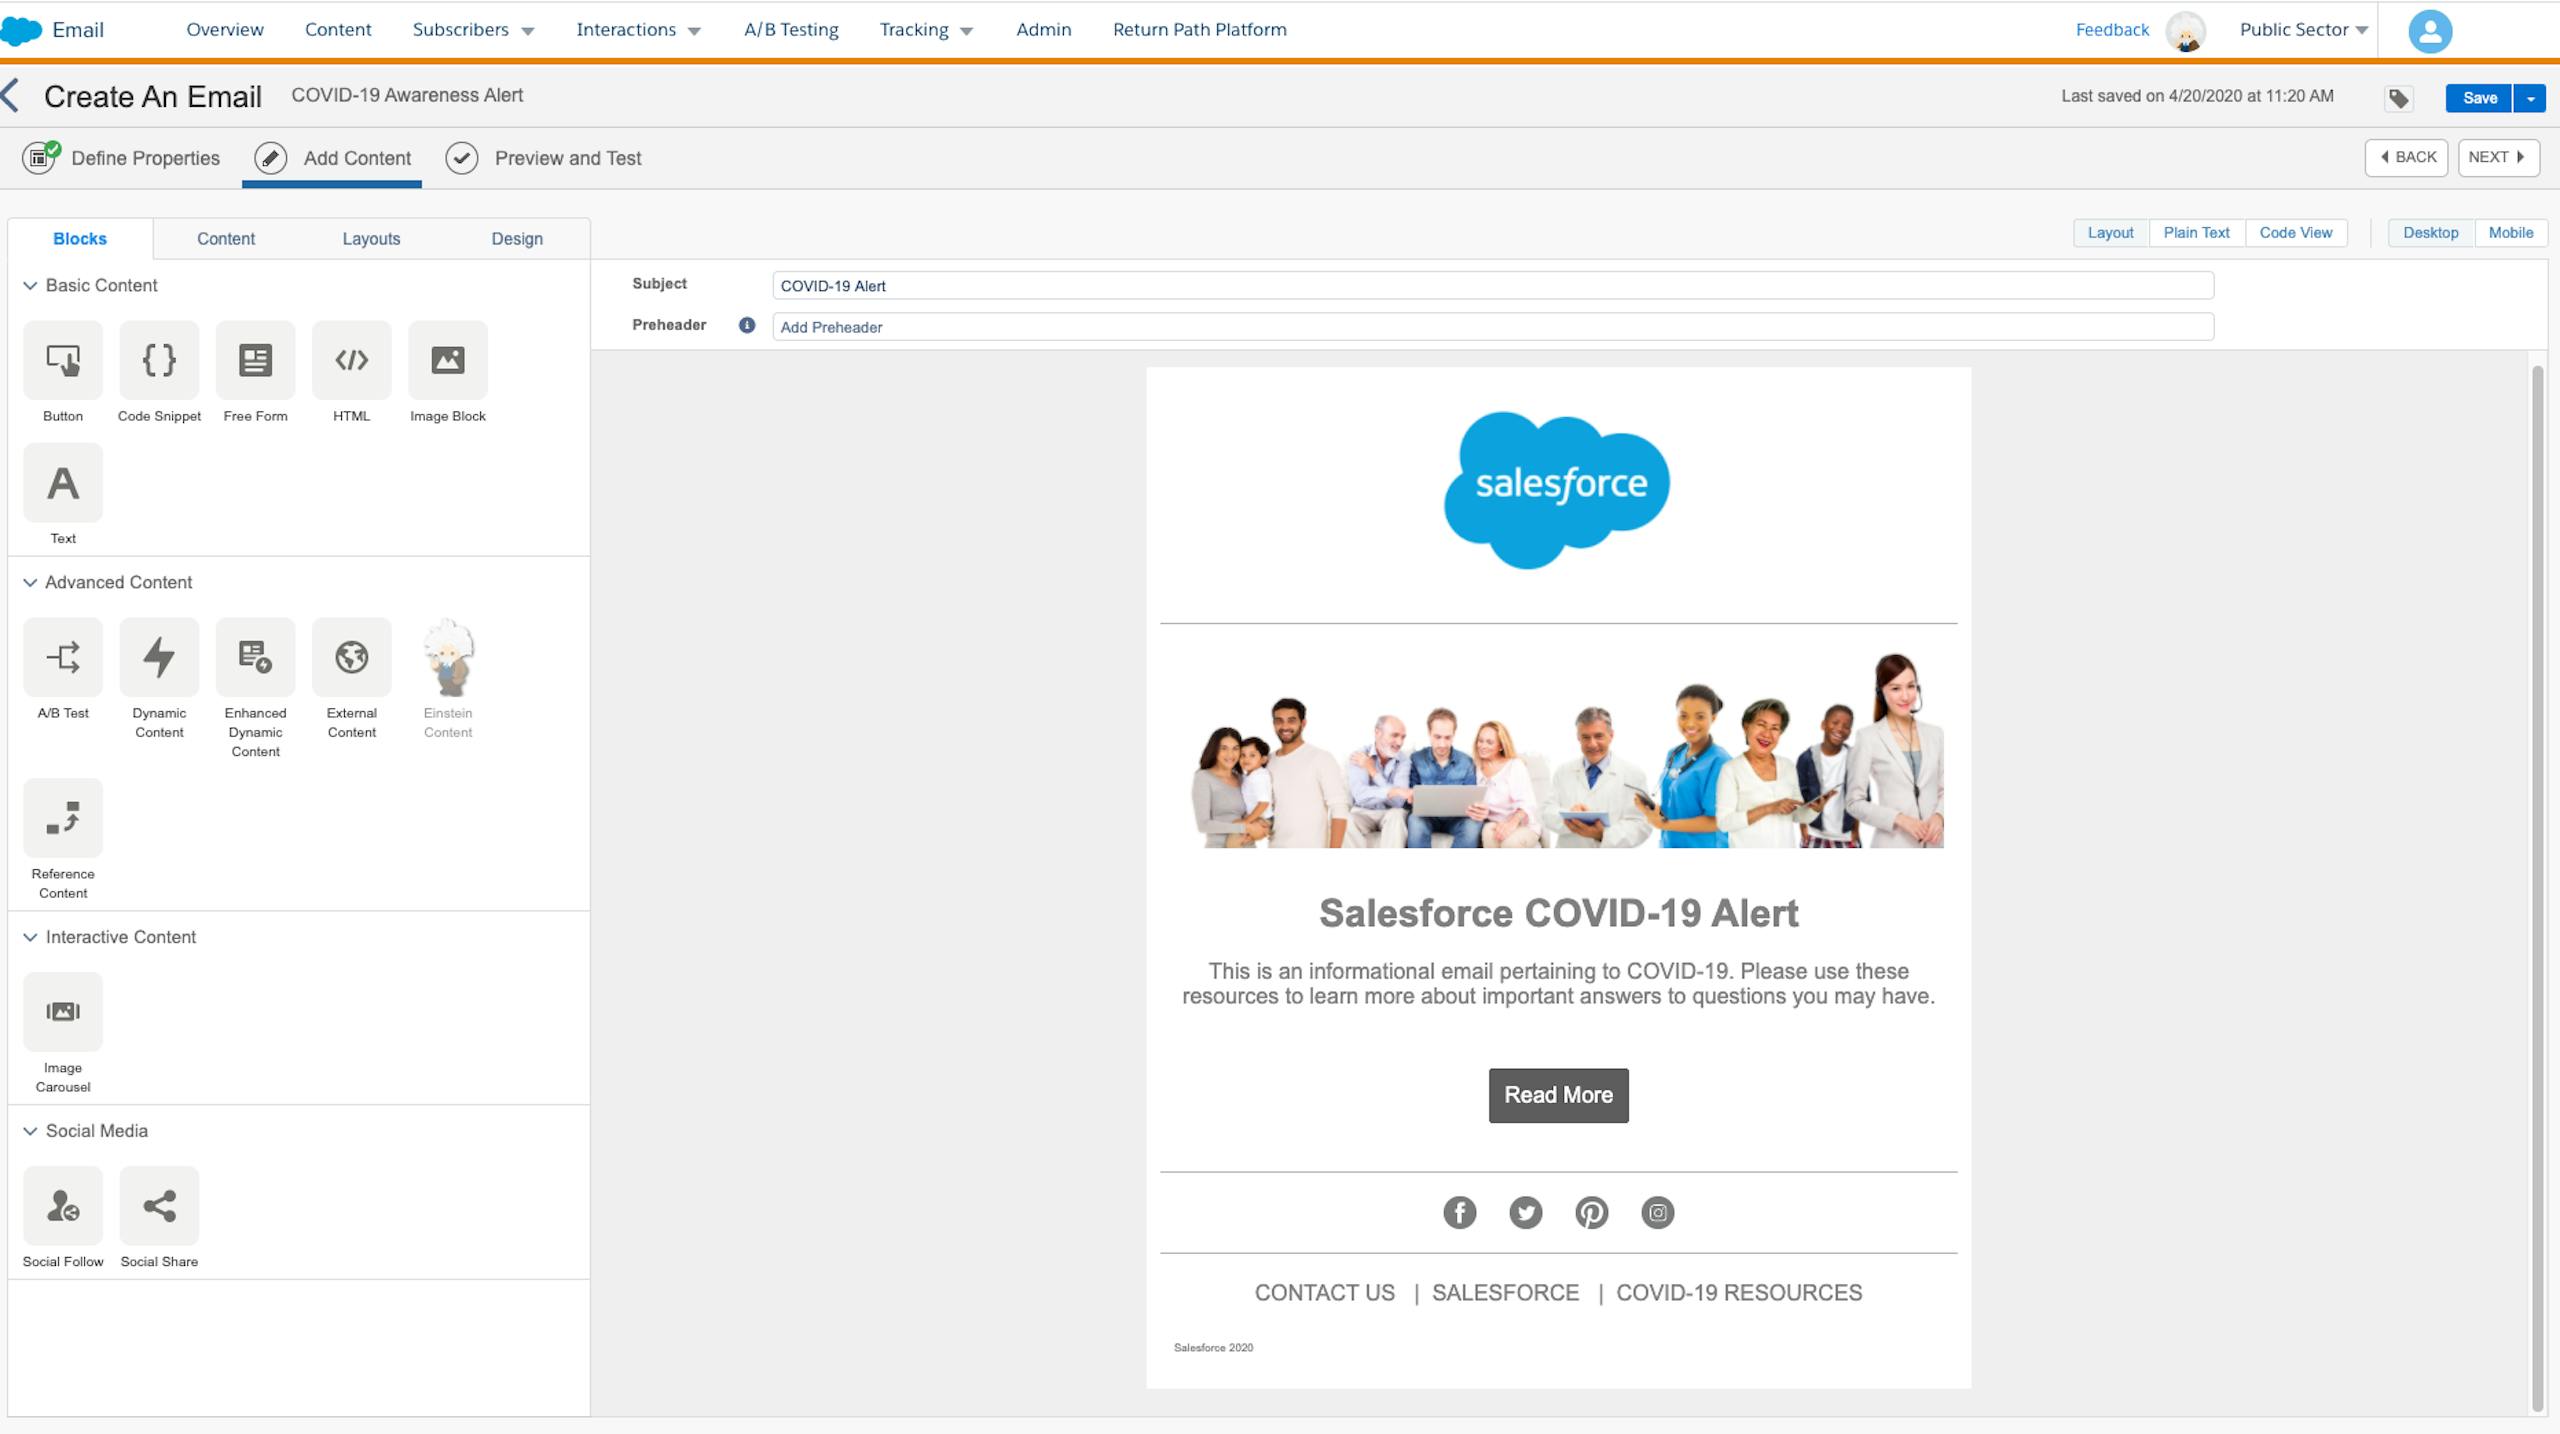Click the Preheader info icon
The height and width of the screenshot is (1434, 2560).
(x=747, y=325)
